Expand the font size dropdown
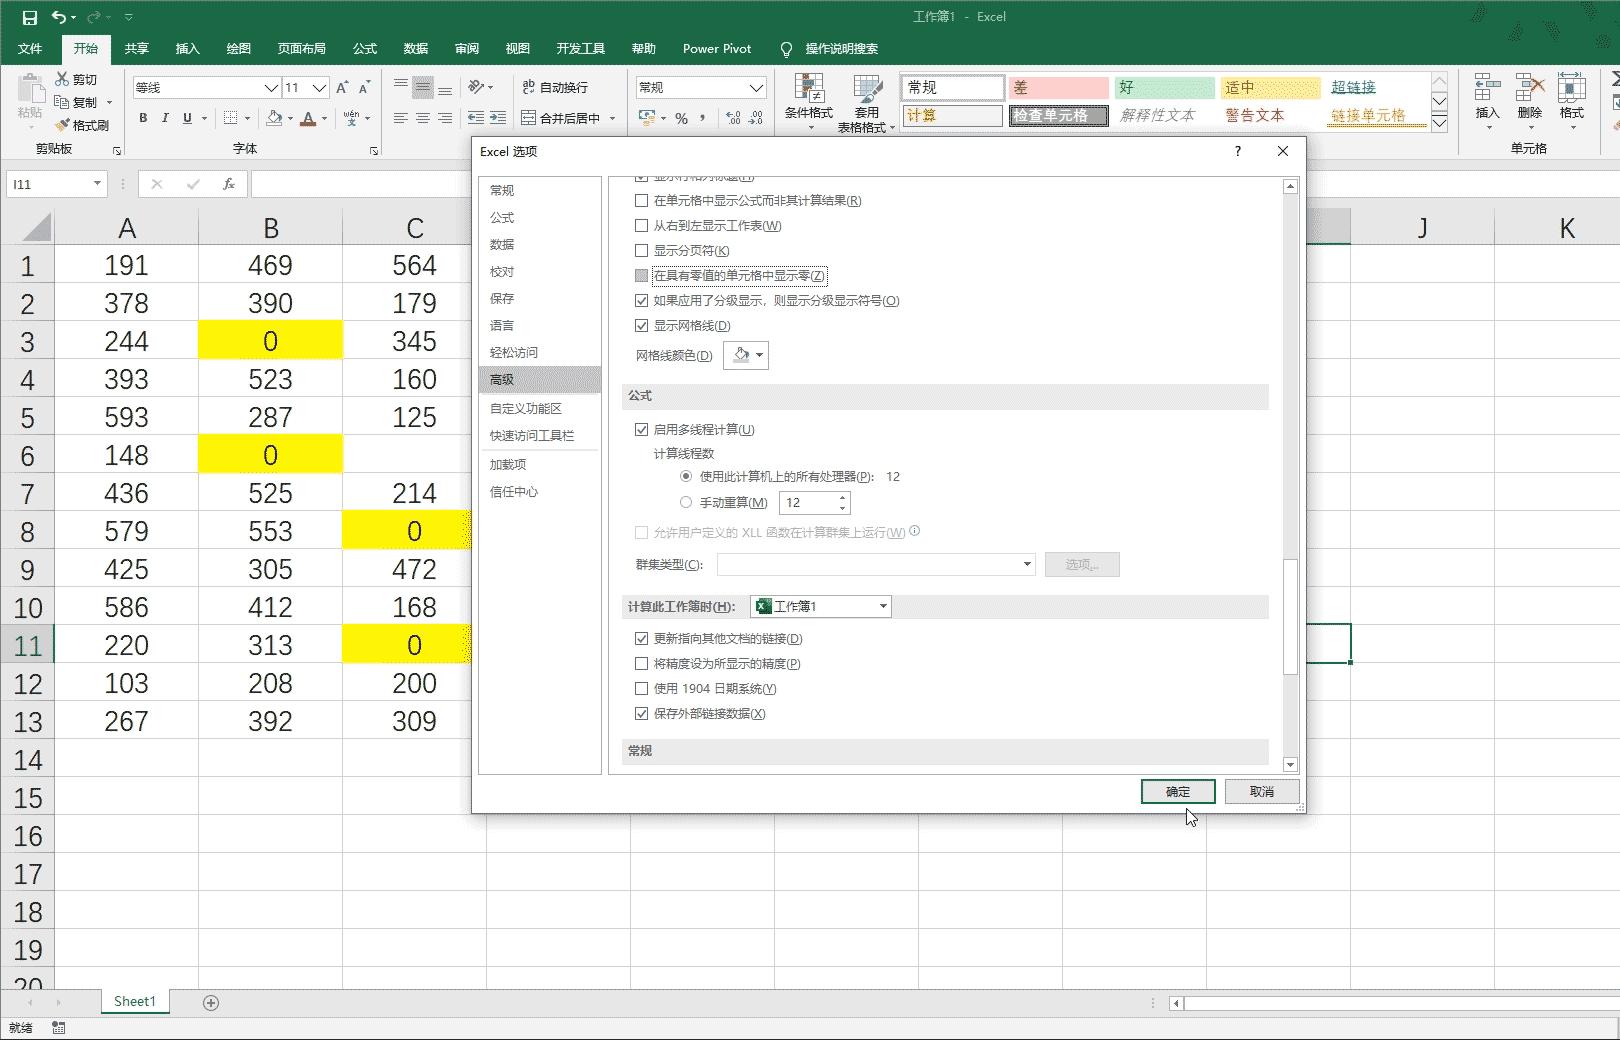Screen dimensions: 1620x1040 (x=319, y=88)
